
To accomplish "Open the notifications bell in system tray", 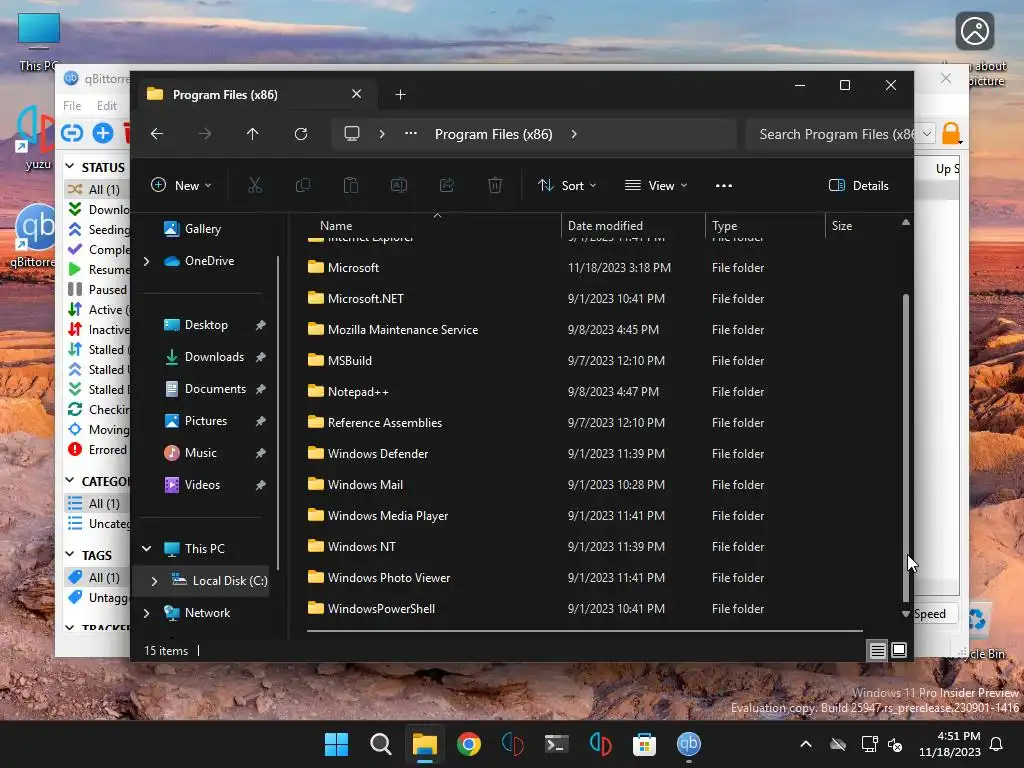I will point(996,744).
